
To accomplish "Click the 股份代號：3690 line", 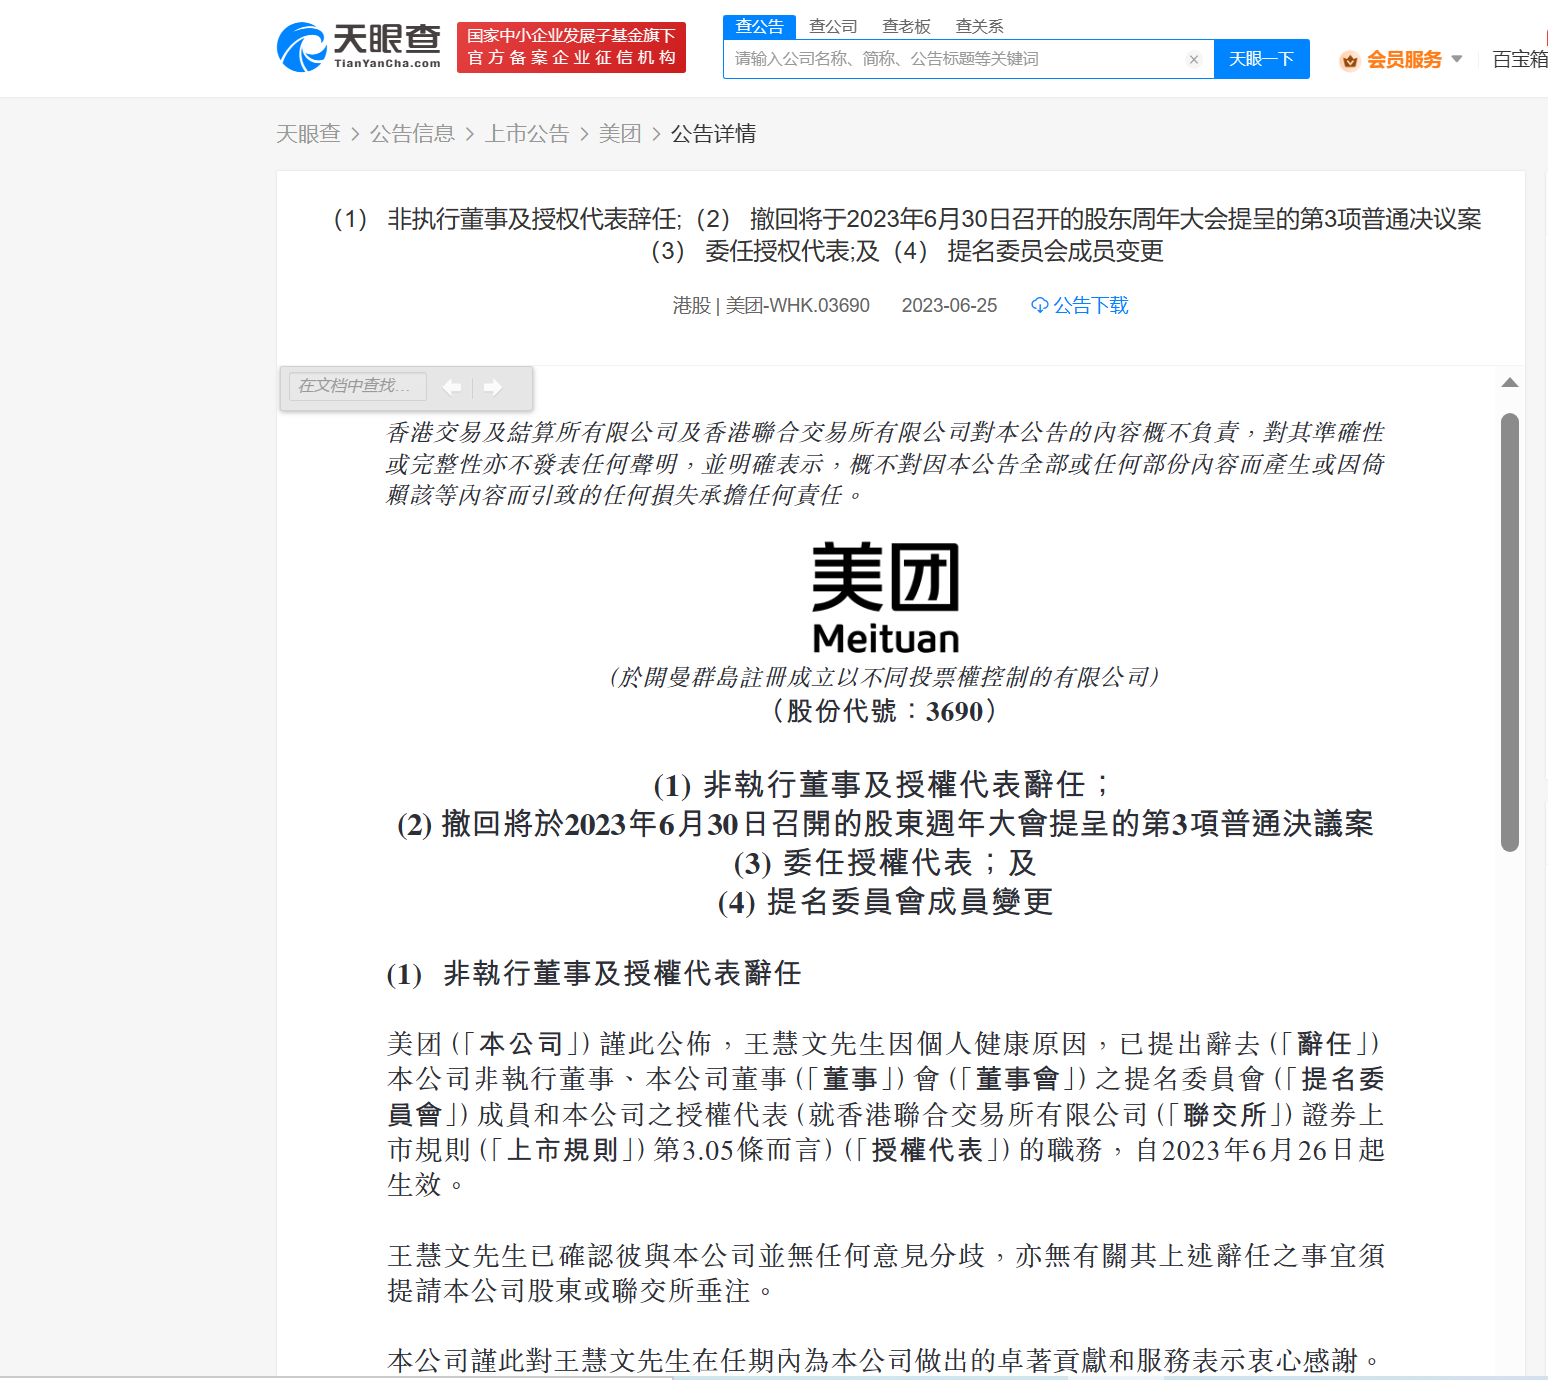I will pyautogui.click(x=886, y=711).
